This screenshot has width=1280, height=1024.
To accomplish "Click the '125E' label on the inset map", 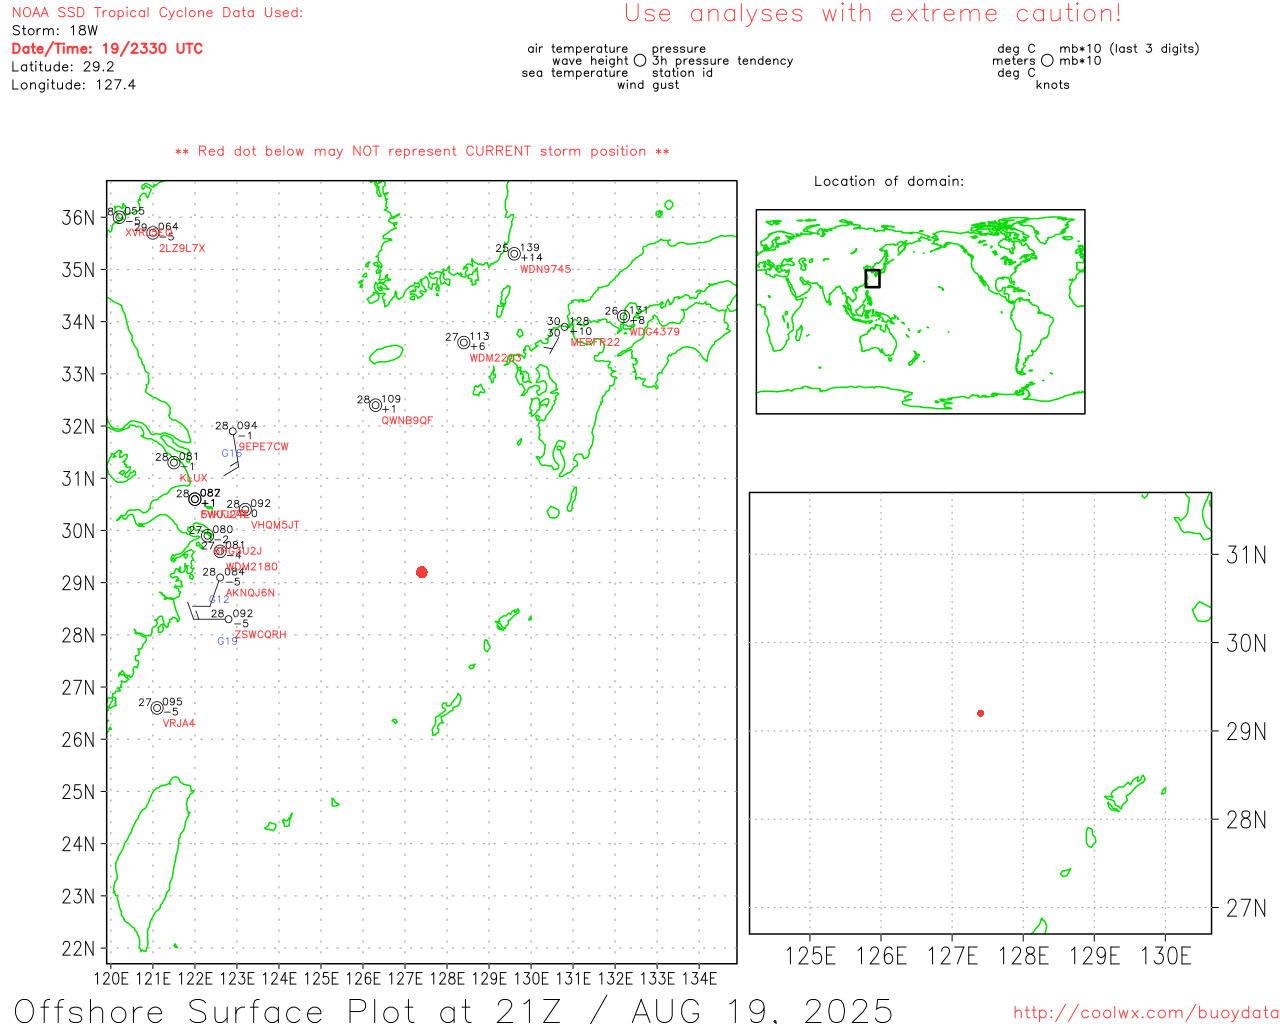I will point(810,956).
